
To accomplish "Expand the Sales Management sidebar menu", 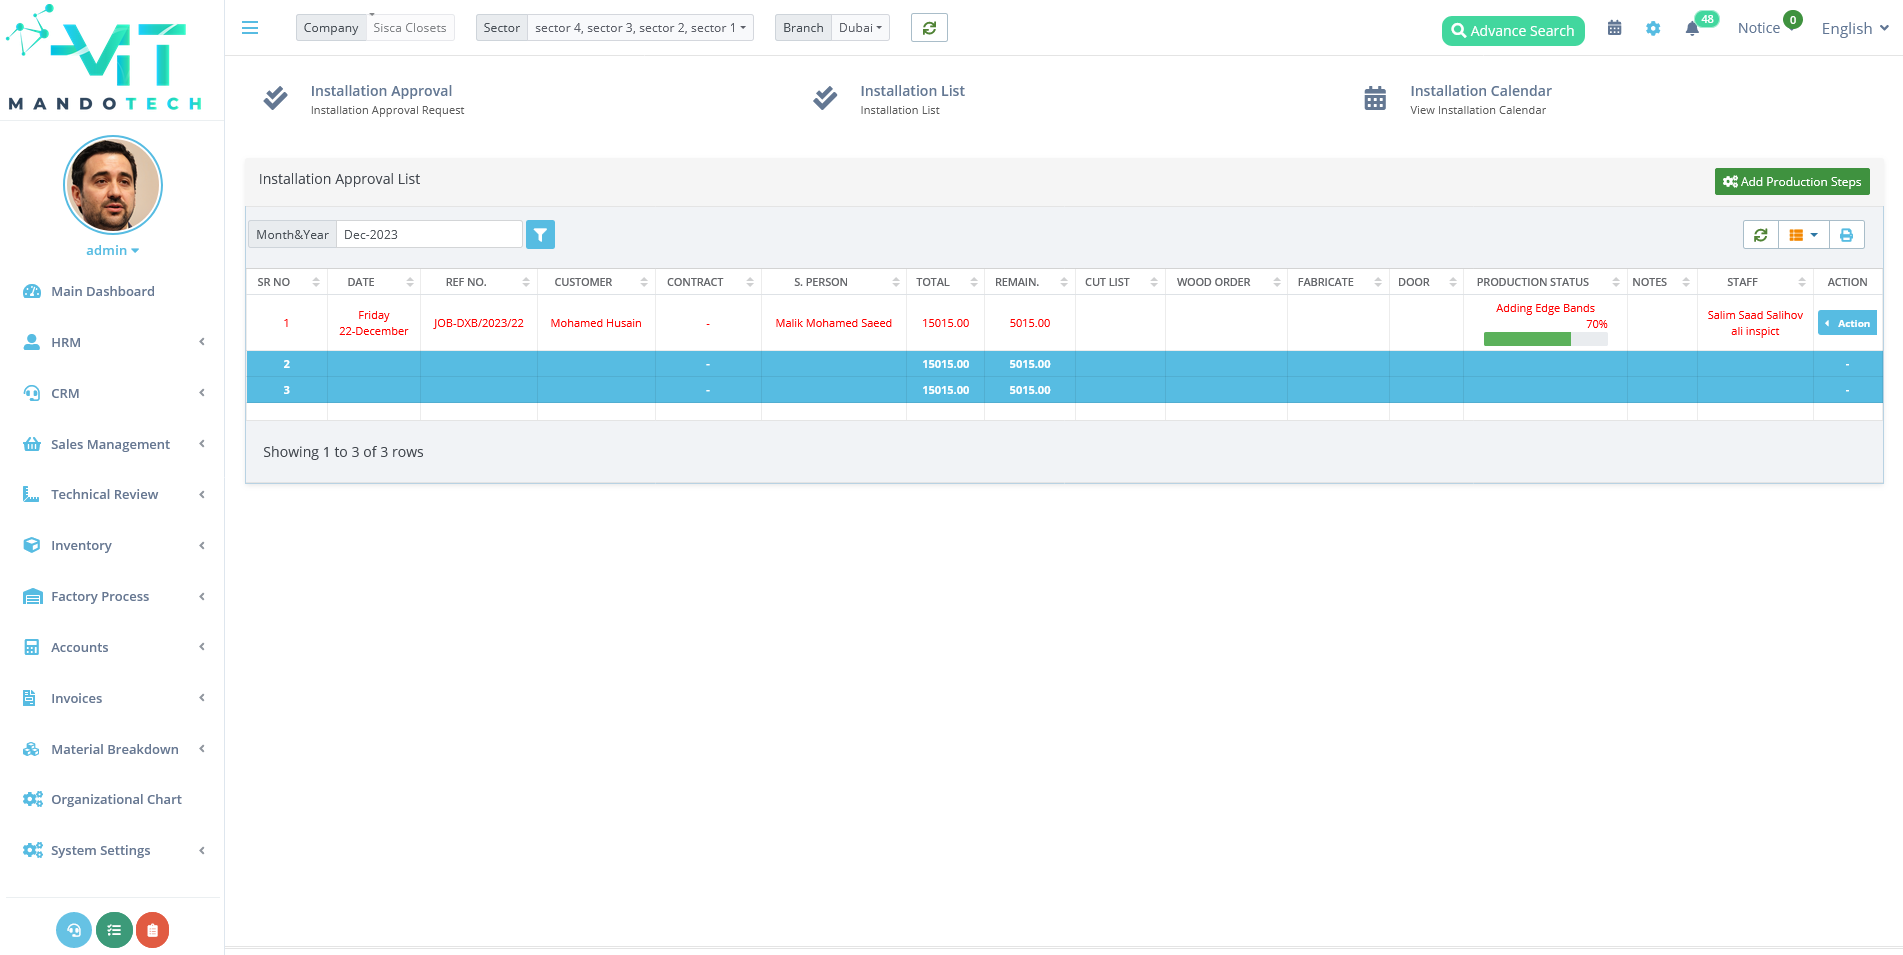I will 110,444.
